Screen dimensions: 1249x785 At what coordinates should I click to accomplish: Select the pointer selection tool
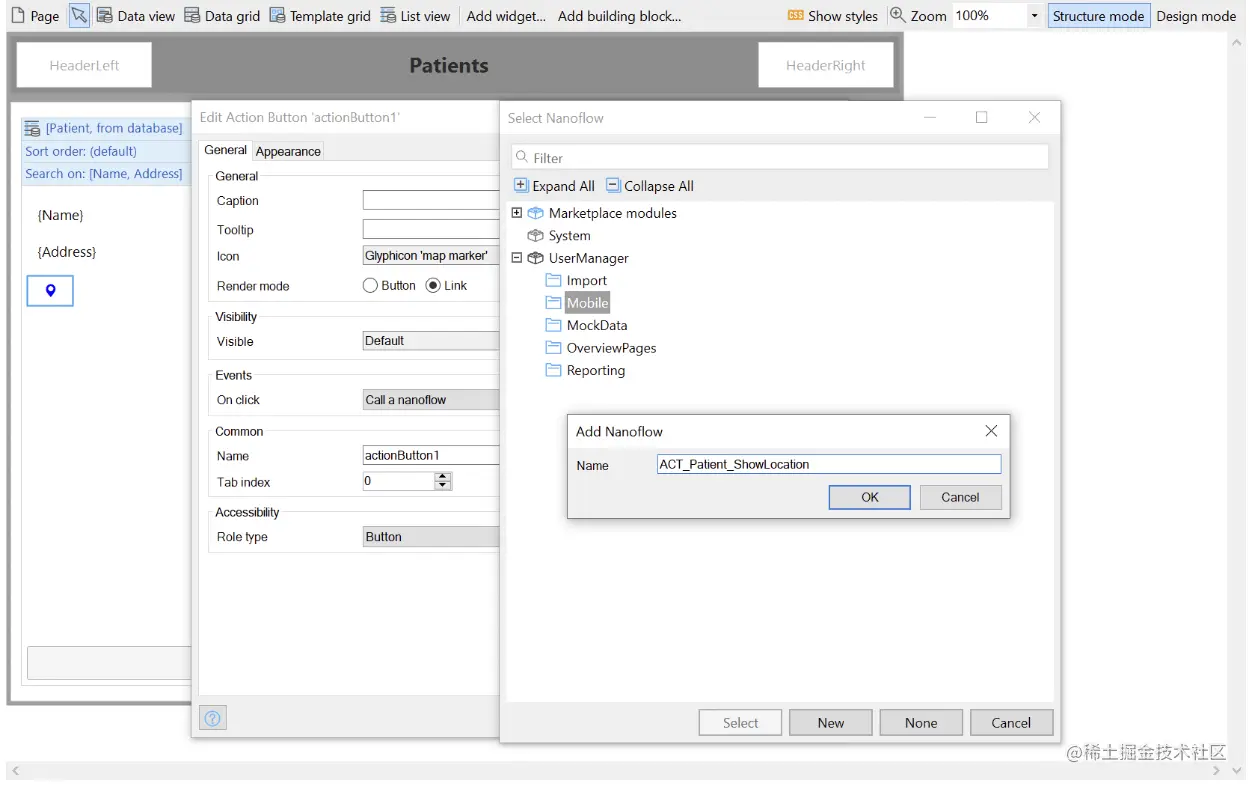tap(79, 16)
